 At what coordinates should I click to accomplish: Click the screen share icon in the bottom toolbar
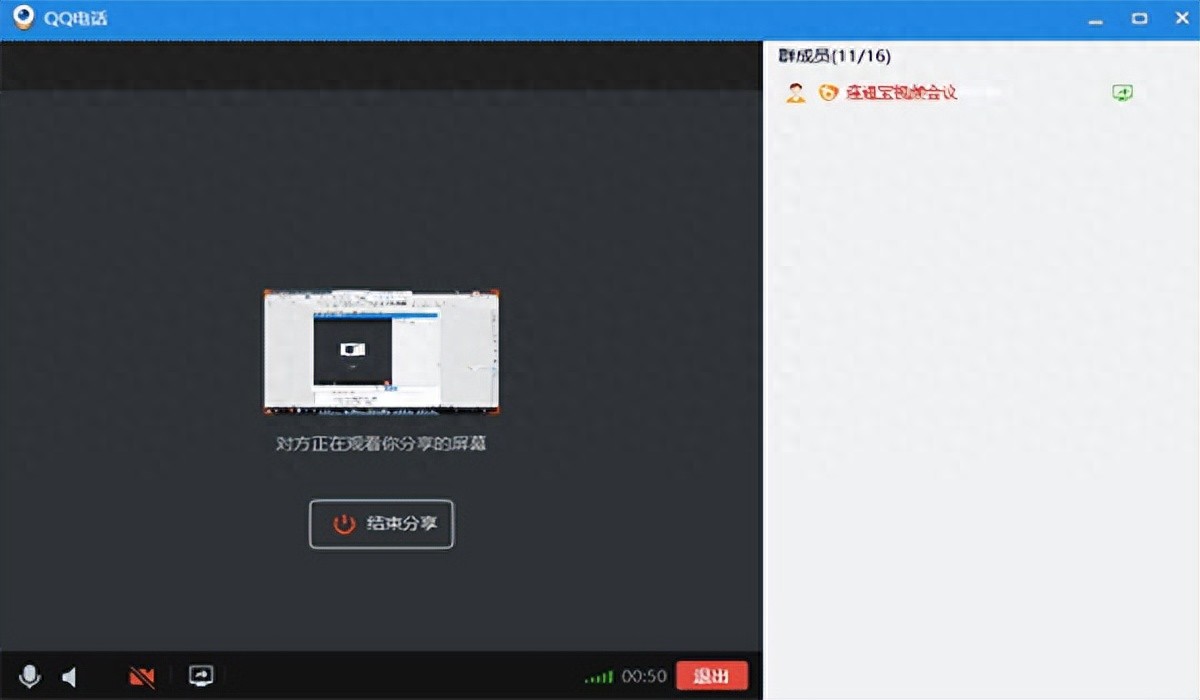[x=202, y=676]
